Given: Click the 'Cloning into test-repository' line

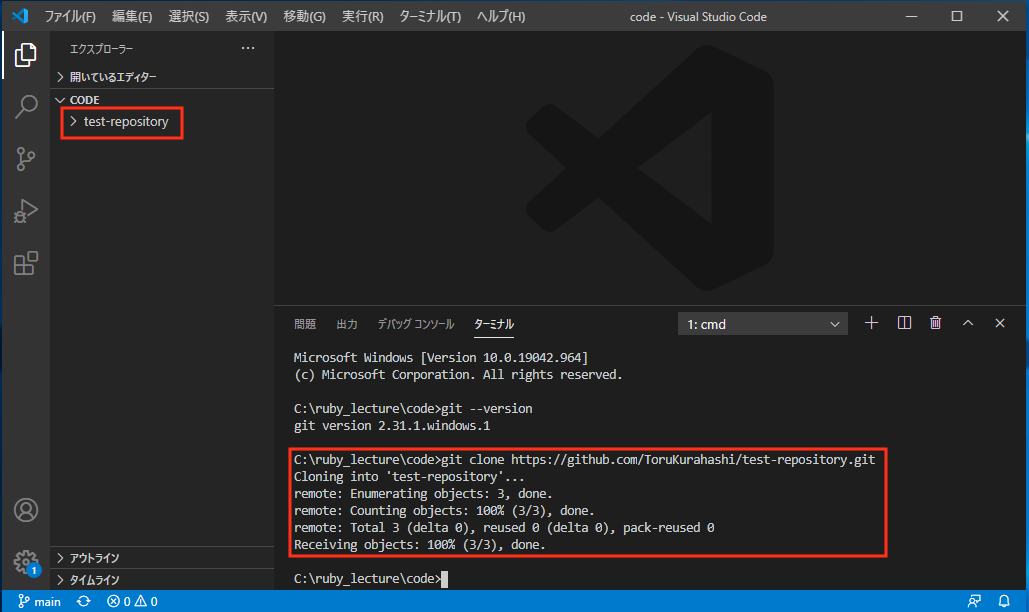Looking at the screenshot, I should (409, 477).
